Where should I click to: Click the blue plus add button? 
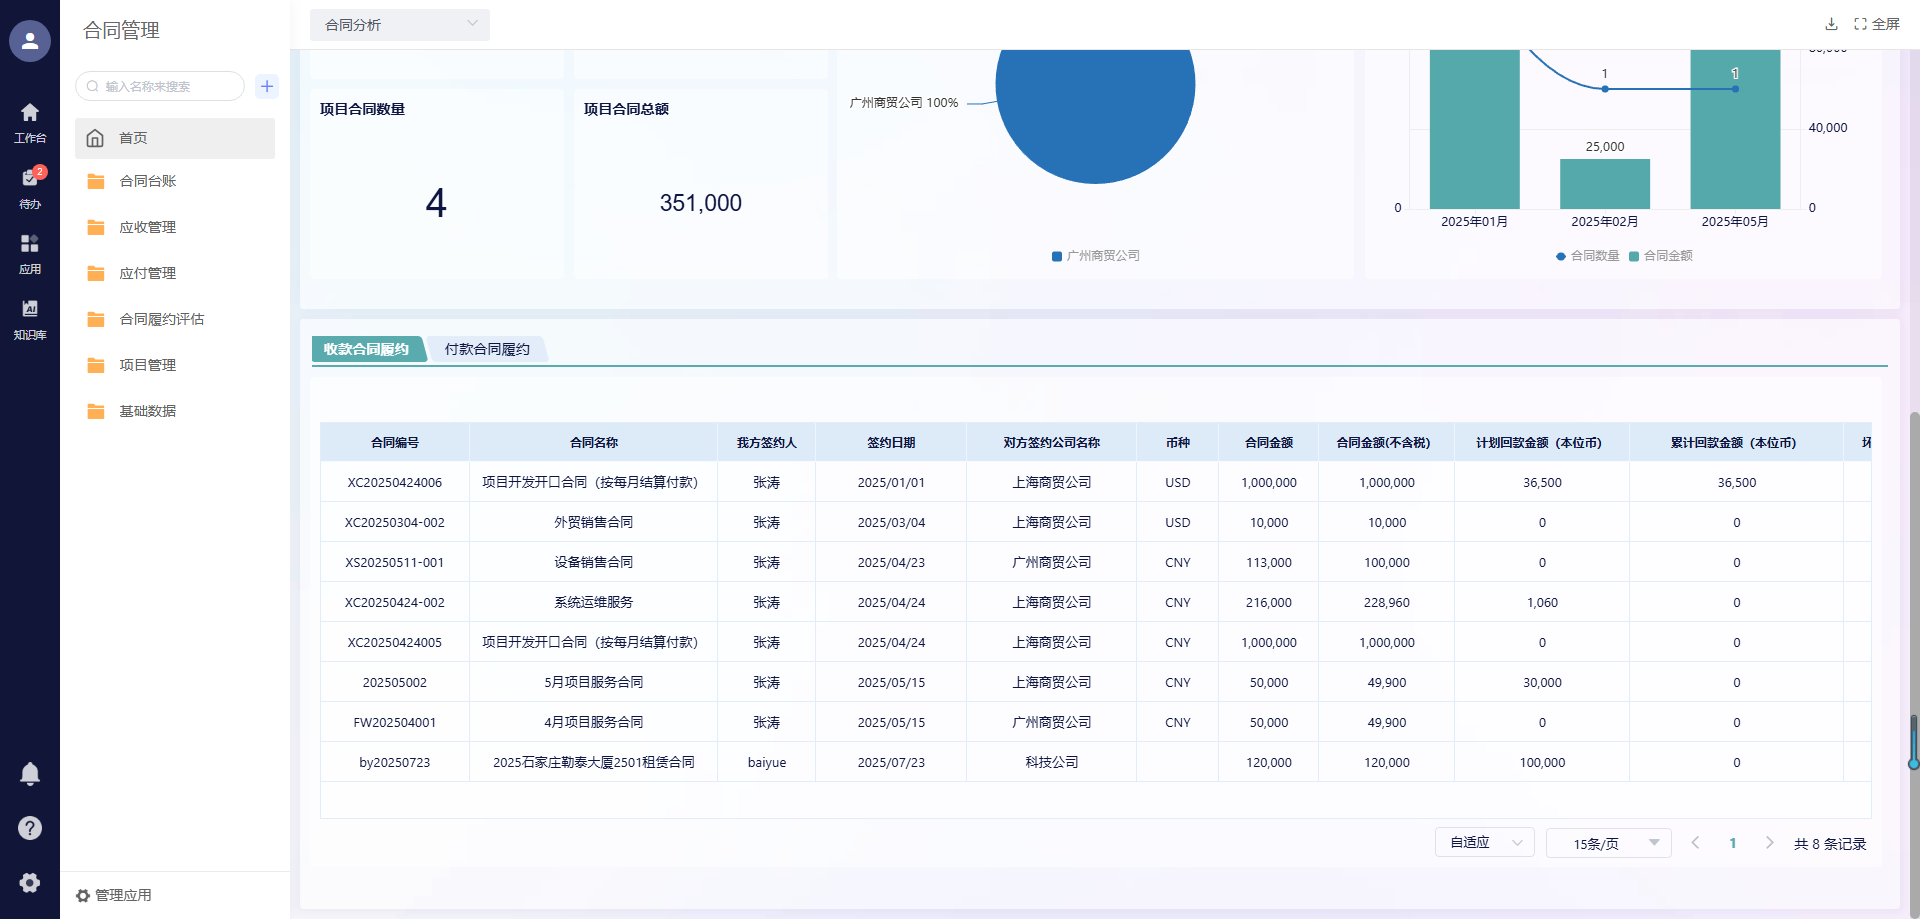(x=267, y=86)
